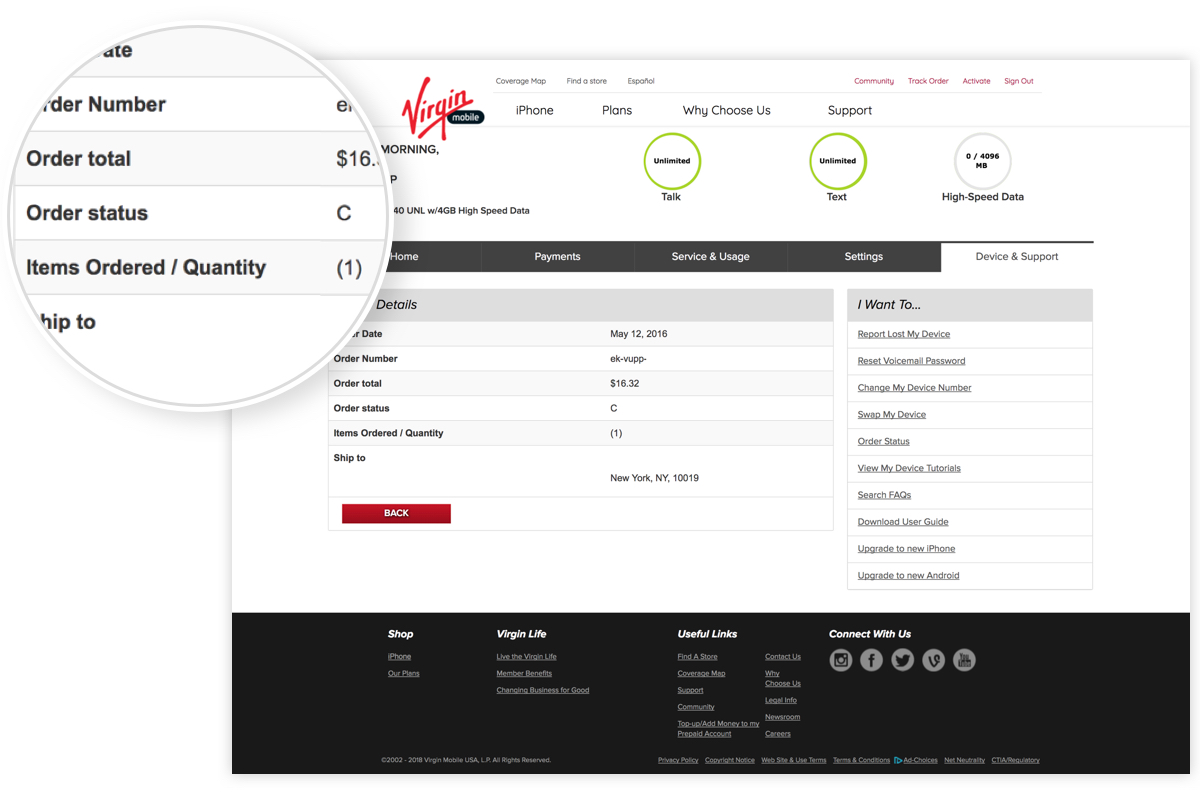Select the Unlimited Text circle indicator

(837, 161)
